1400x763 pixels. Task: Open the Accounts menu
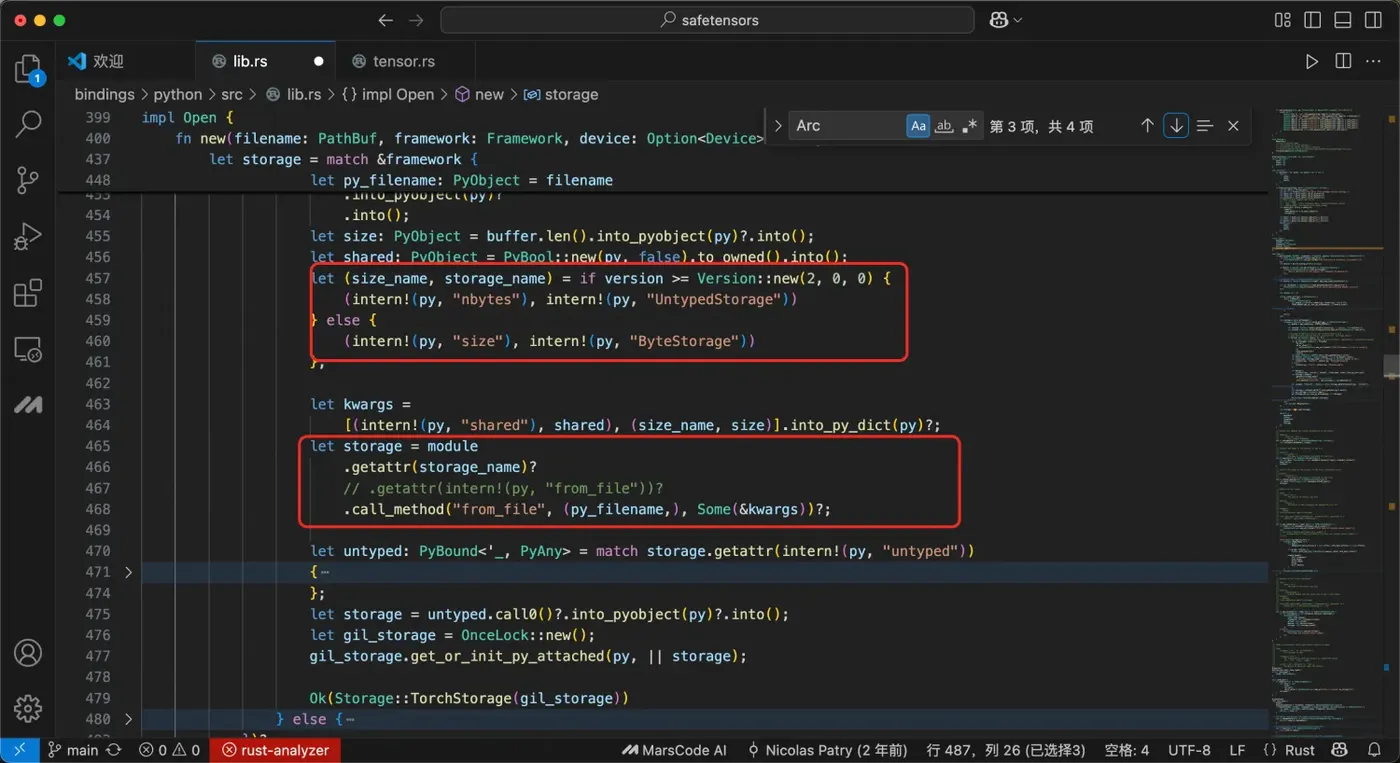(28, 653)
